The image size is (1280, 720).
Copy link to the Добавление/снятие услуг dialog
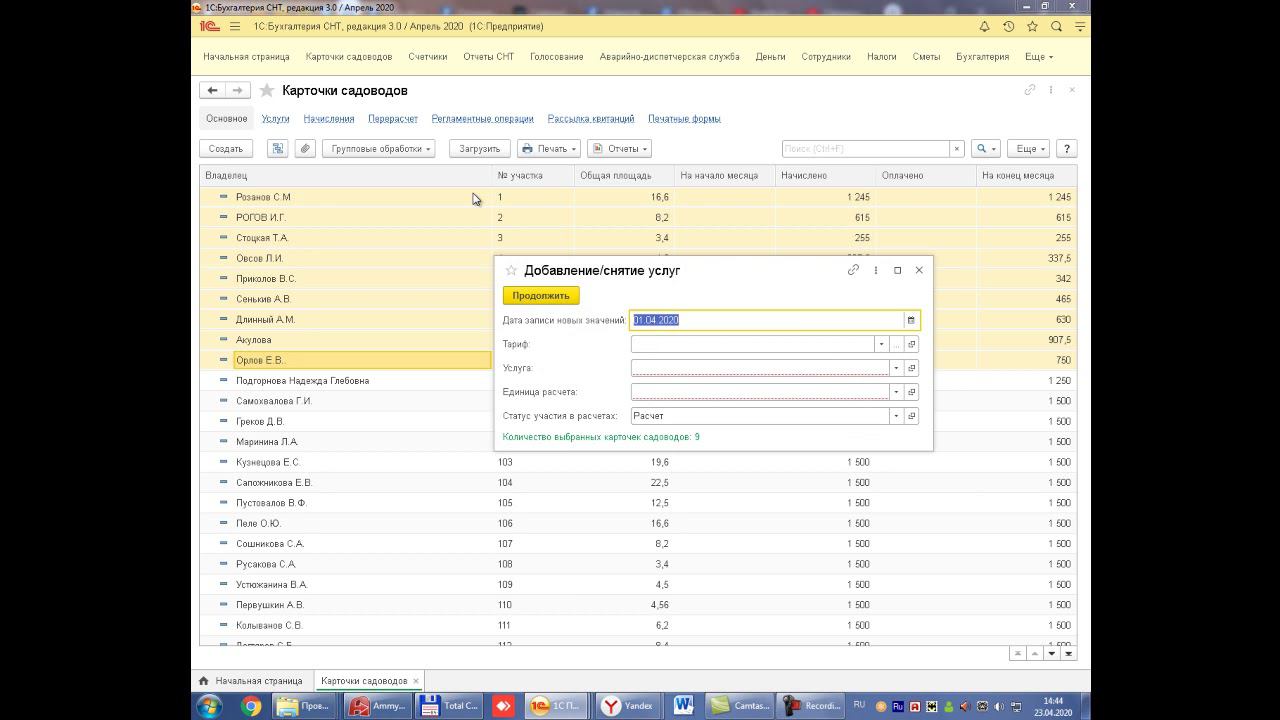853,270
